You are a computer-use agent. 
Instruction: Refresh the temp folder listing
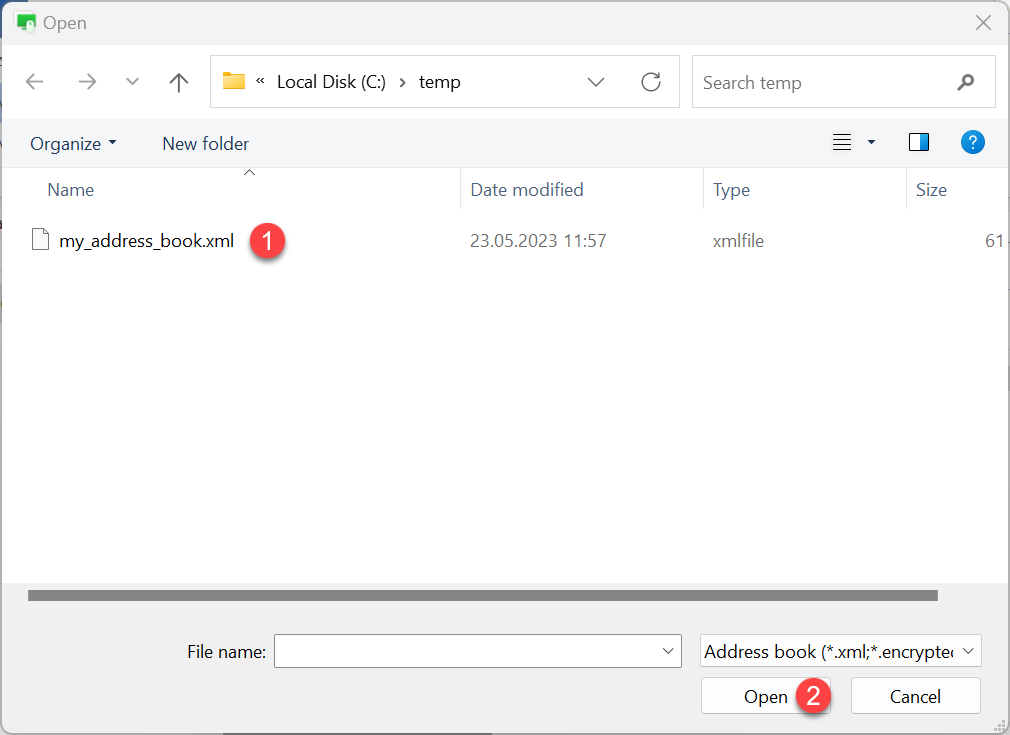pyautogui.click(x=651, y=82)
